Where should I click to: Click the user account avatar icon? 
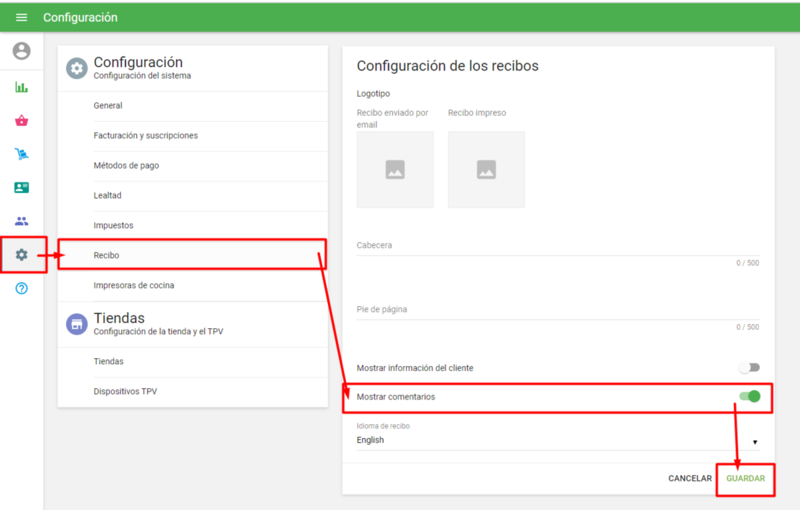tap(22, 51)
